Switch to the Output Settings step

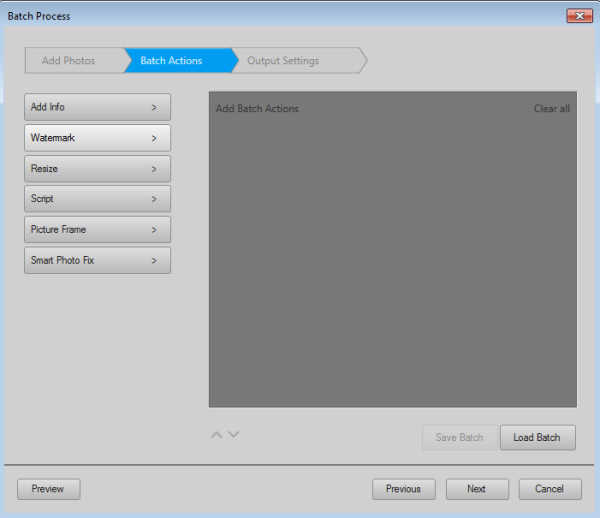click(298, 60)
